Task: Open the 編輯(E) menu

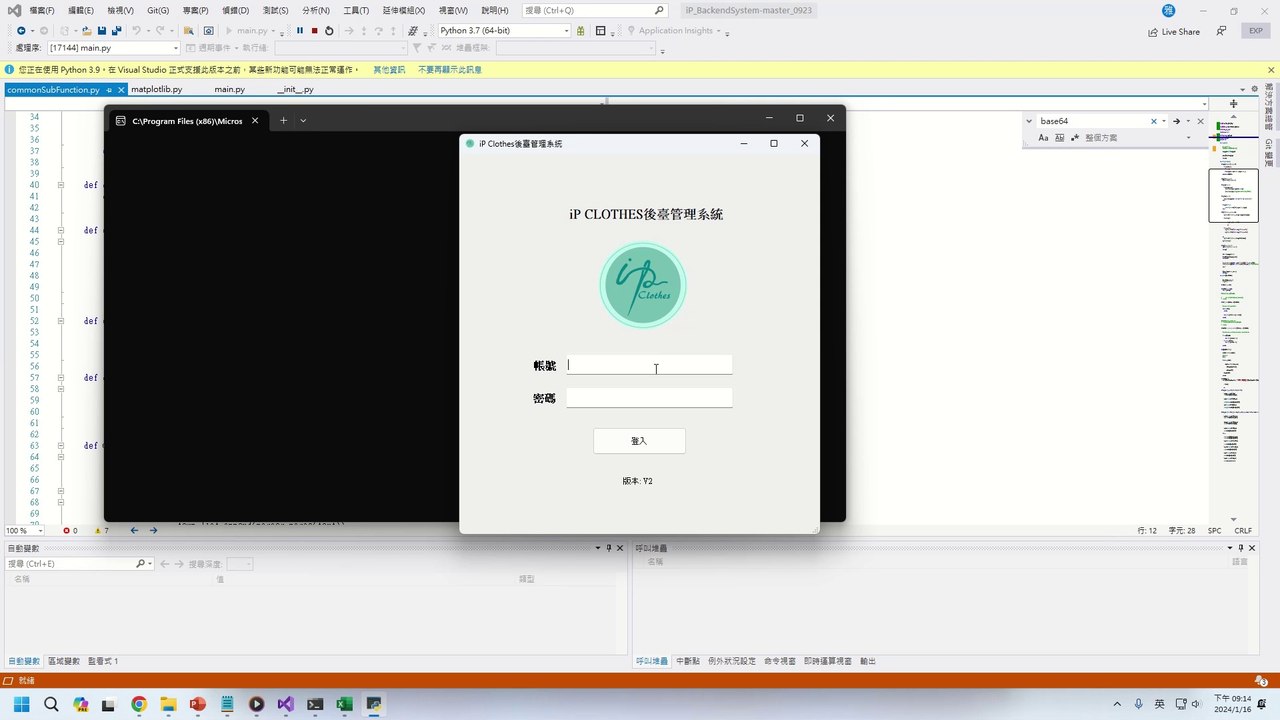Action: (81, 10)
